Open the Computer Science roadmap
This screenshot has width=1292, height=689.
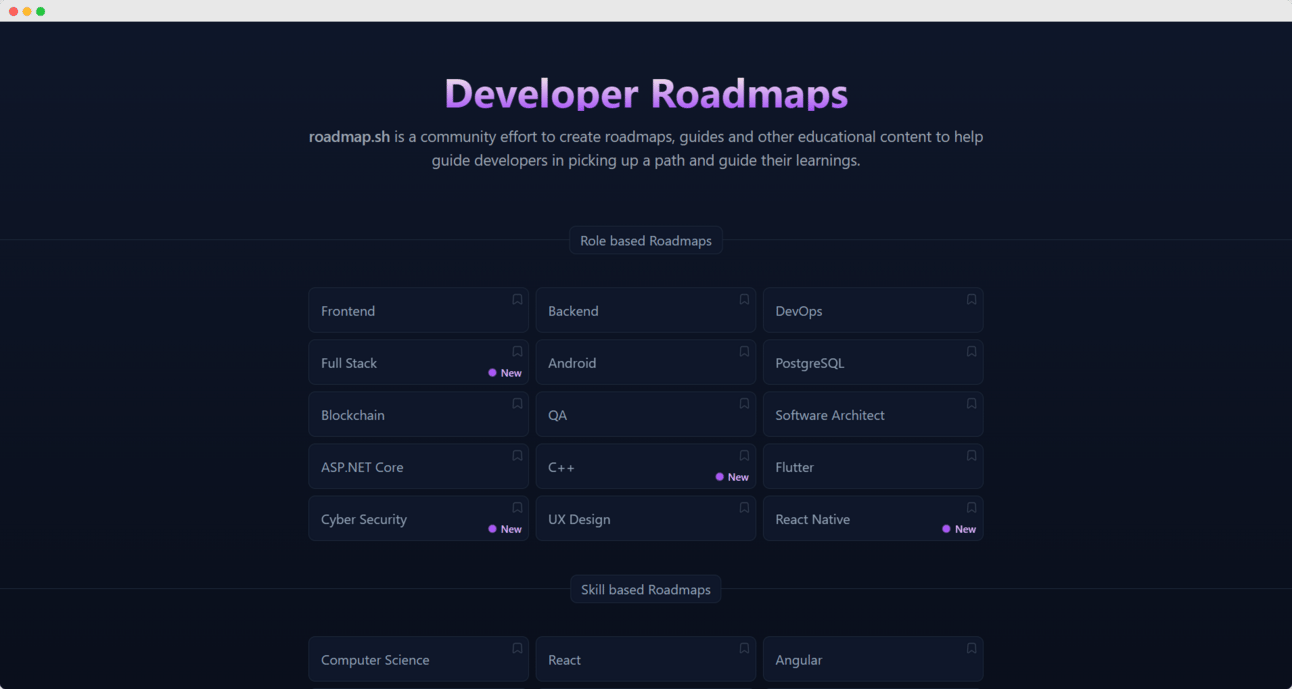[x=418, y=659]
